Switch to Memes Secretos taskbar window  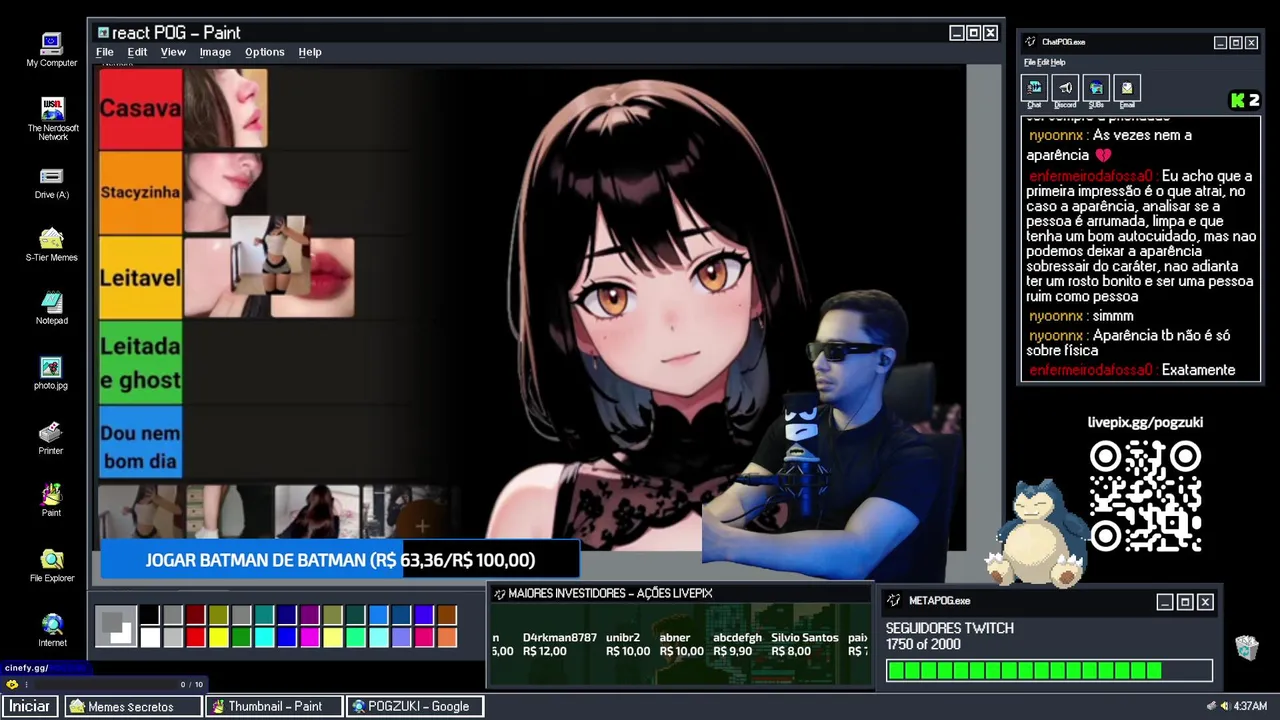pos(132,706)
